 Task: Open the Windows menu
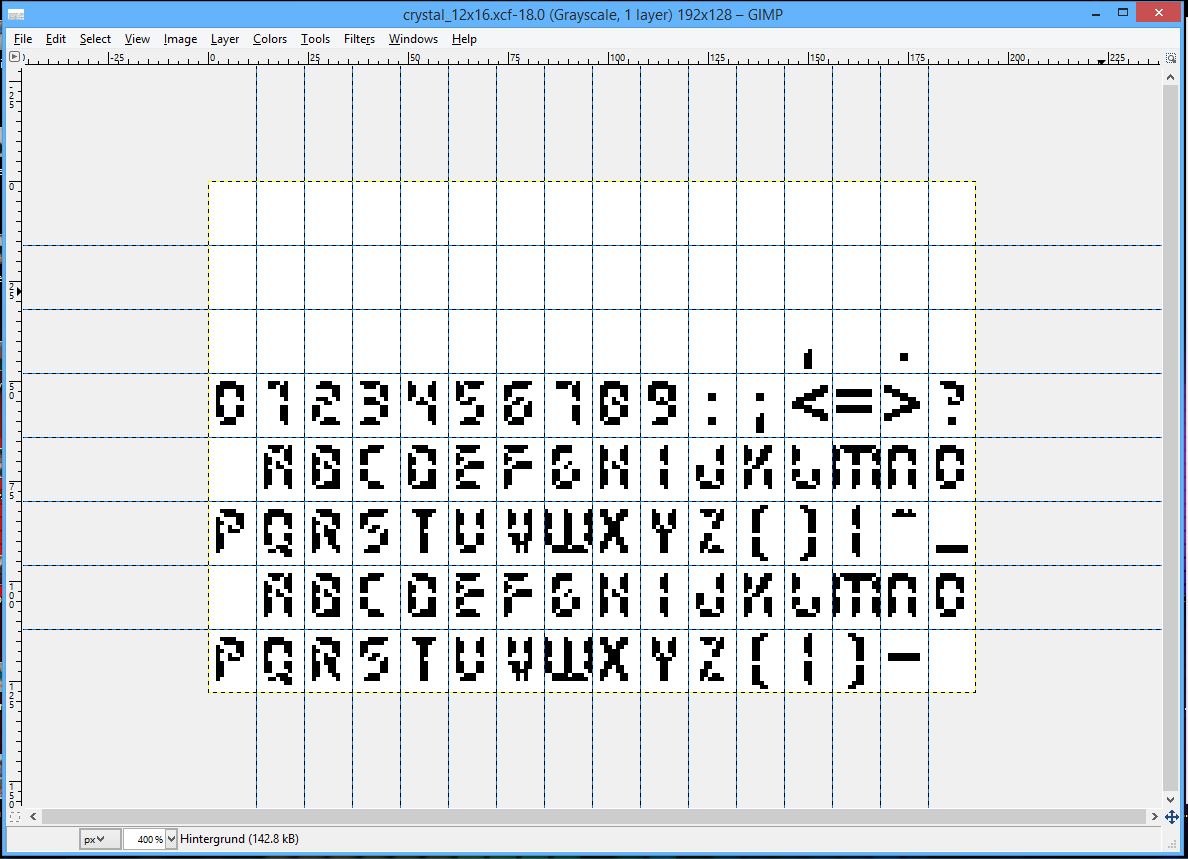coord(413,39)
